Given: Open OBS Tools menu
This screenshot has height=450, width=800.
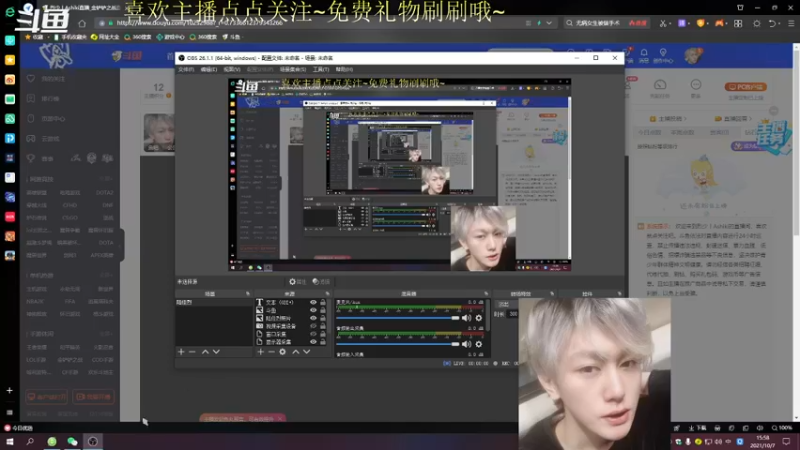Looking at the screenshot, I should [321, 69].
